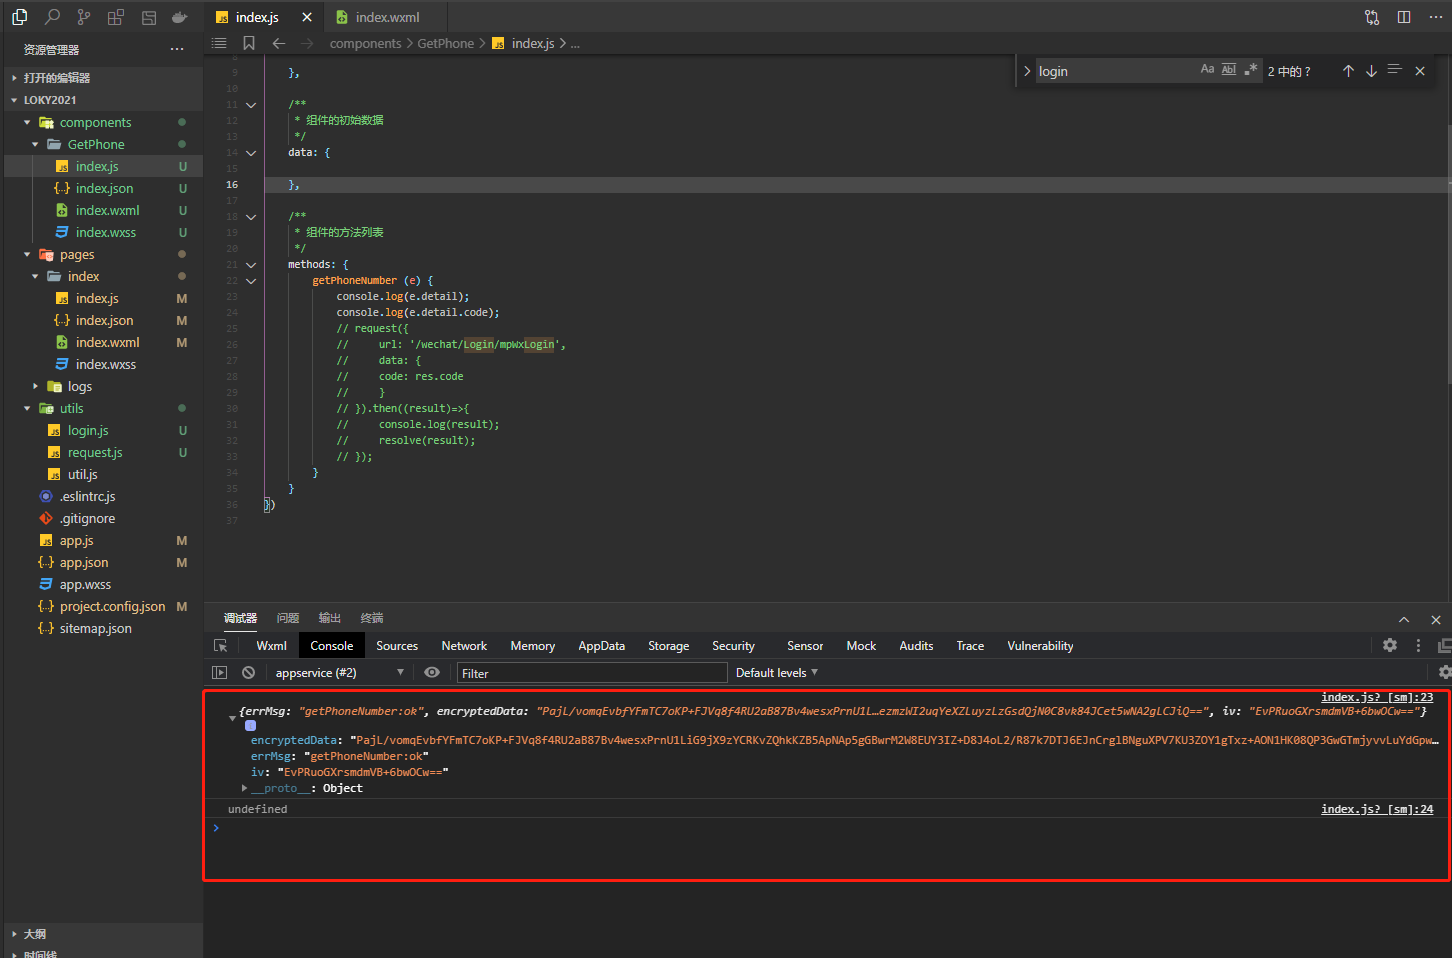Viewport: 1452px width, 958px height.
Task: Open explorer more actions ellipsis
Action: [x=177, y=49]
